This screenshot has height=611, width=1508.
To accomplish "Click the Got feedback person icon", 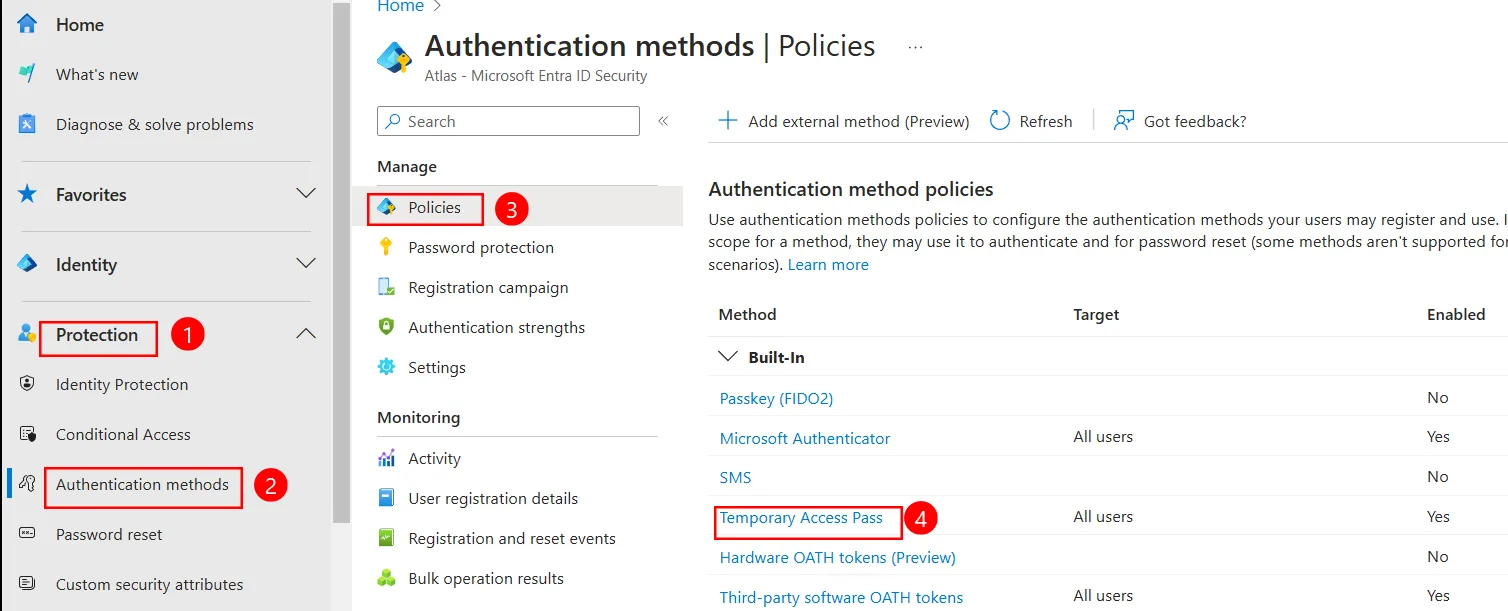I will click(x=1124, y=121).
